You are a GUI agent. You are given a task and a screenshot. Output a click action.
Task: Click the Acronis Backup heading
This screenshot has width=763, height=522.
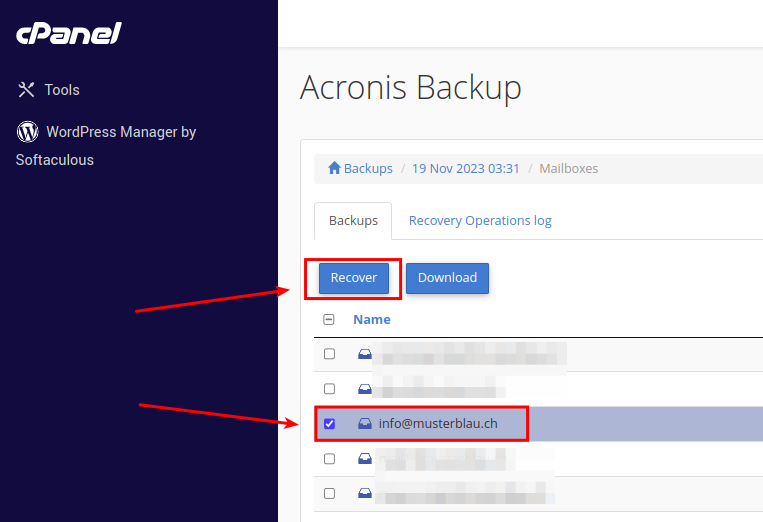pyautogui.click(x=411, y=88)
